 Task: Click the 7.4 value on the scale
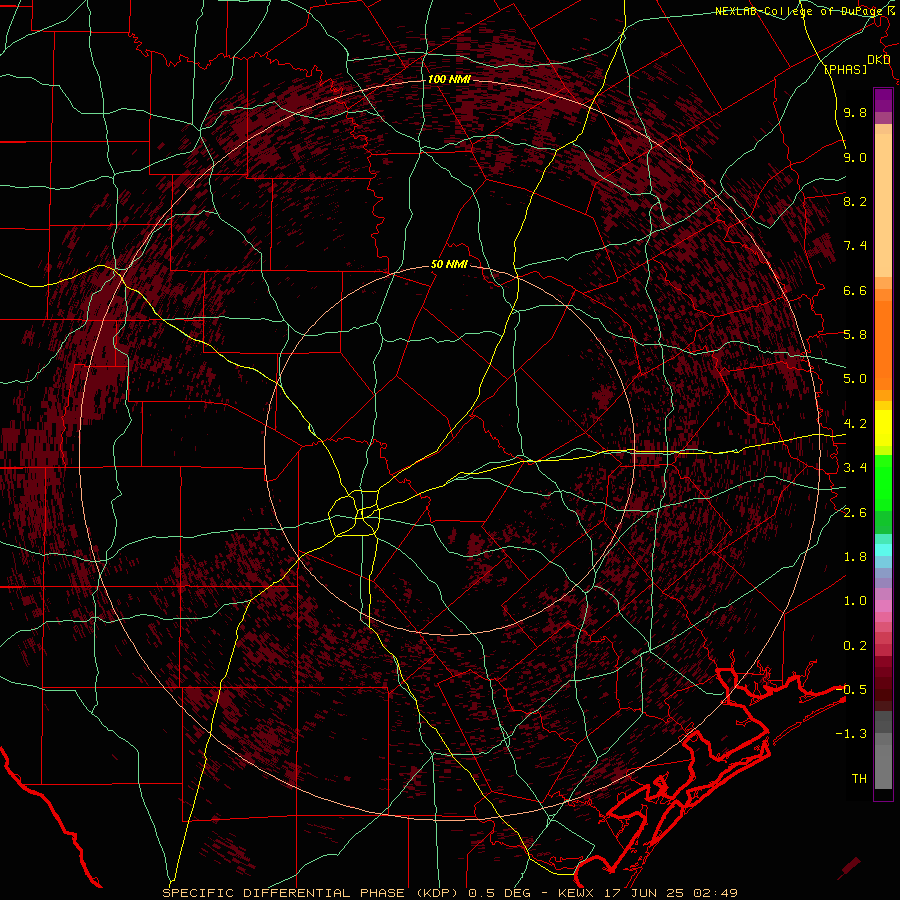855,246
